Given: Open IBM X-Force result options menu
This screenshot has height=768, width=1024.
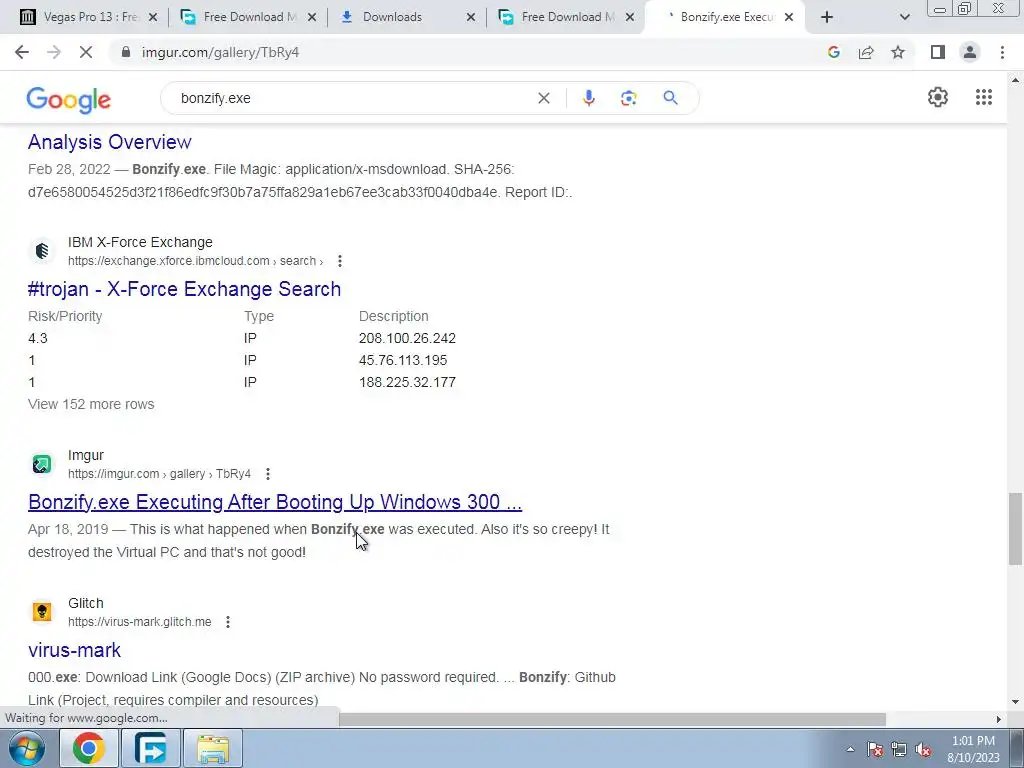Looking at the screenshot, I should pyautogui.click(x=340, y=261).
